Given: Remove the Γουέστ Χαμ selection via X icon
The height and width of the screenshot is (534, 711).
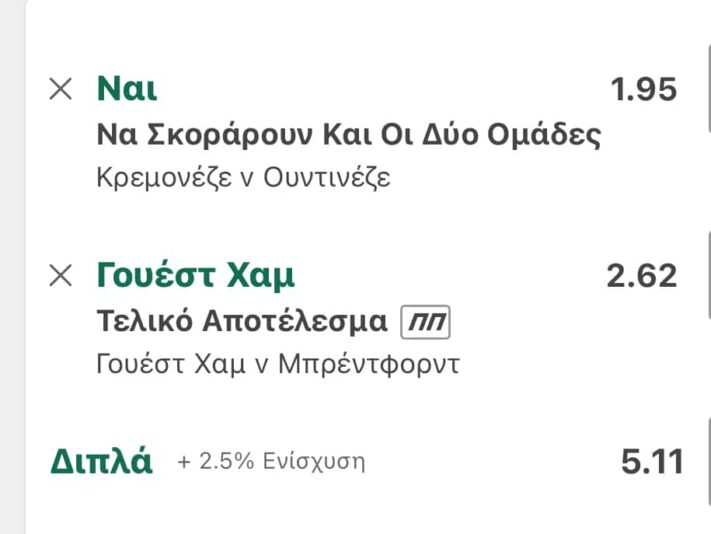Looking at the screenshot, I should pos(61,275).
